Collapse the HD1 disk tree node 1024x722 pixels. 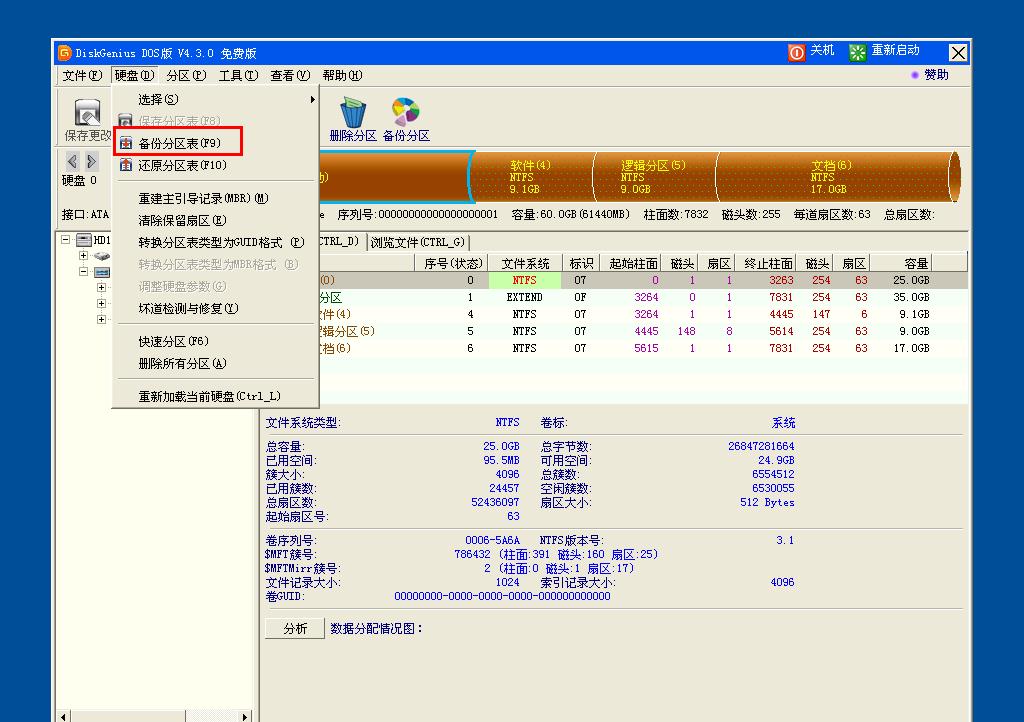pyautogui.click(x=65, y=240)
